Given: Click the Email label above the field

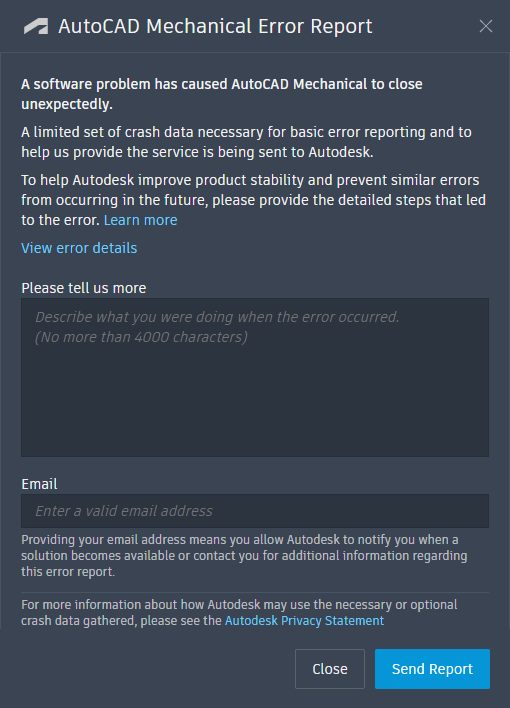Looking at the screenshot, I should [39, 484].
